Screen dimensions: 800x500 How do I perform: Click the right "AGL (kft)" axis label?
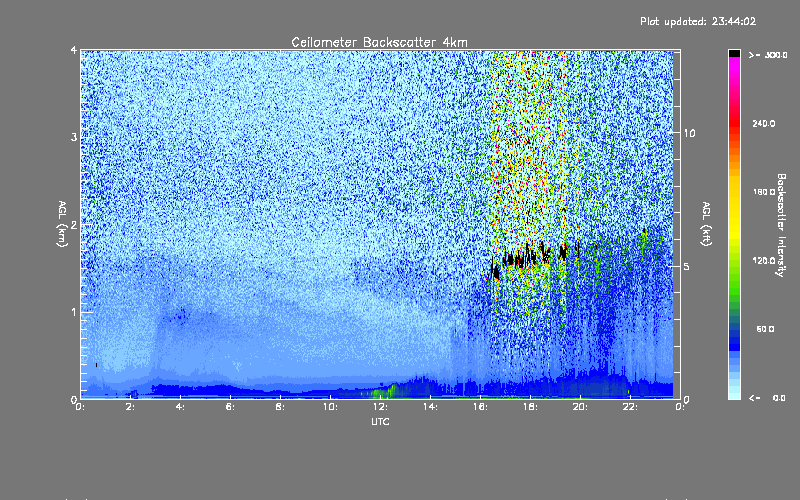point(706,223)
